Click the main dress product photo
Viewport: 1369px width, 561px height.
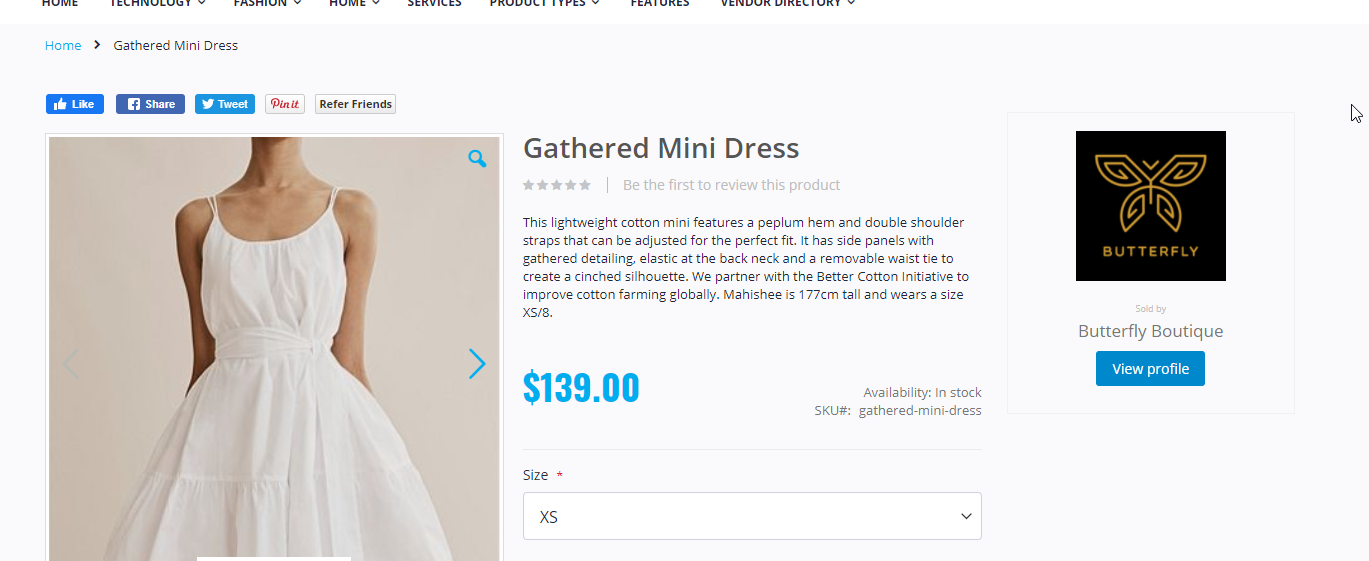274,349
